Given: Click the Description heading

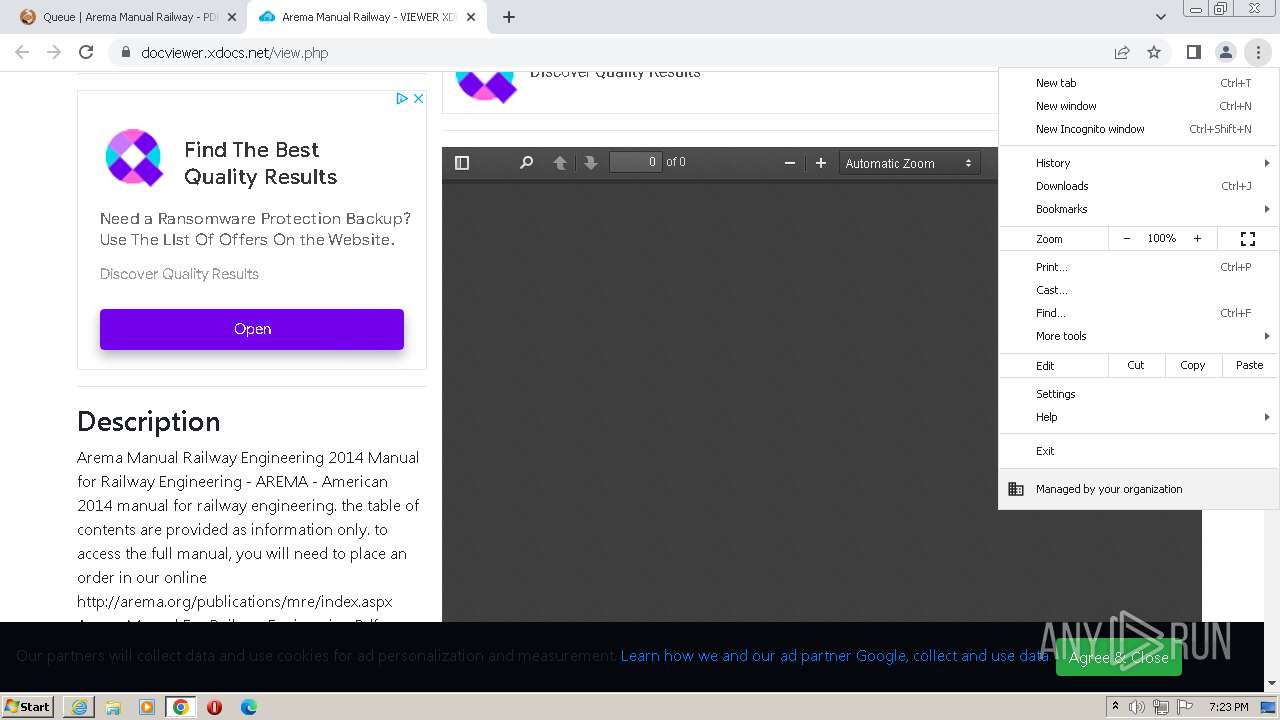Looking at the screenshot, I should pos(148,421).
